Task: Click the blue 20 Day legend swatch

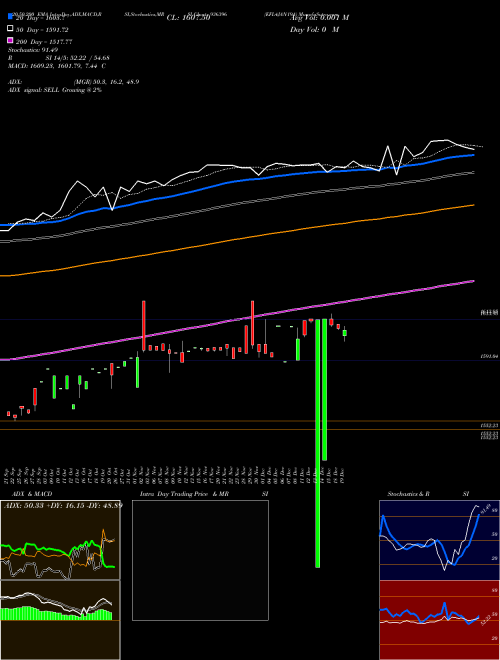Action: coord(10,17)
